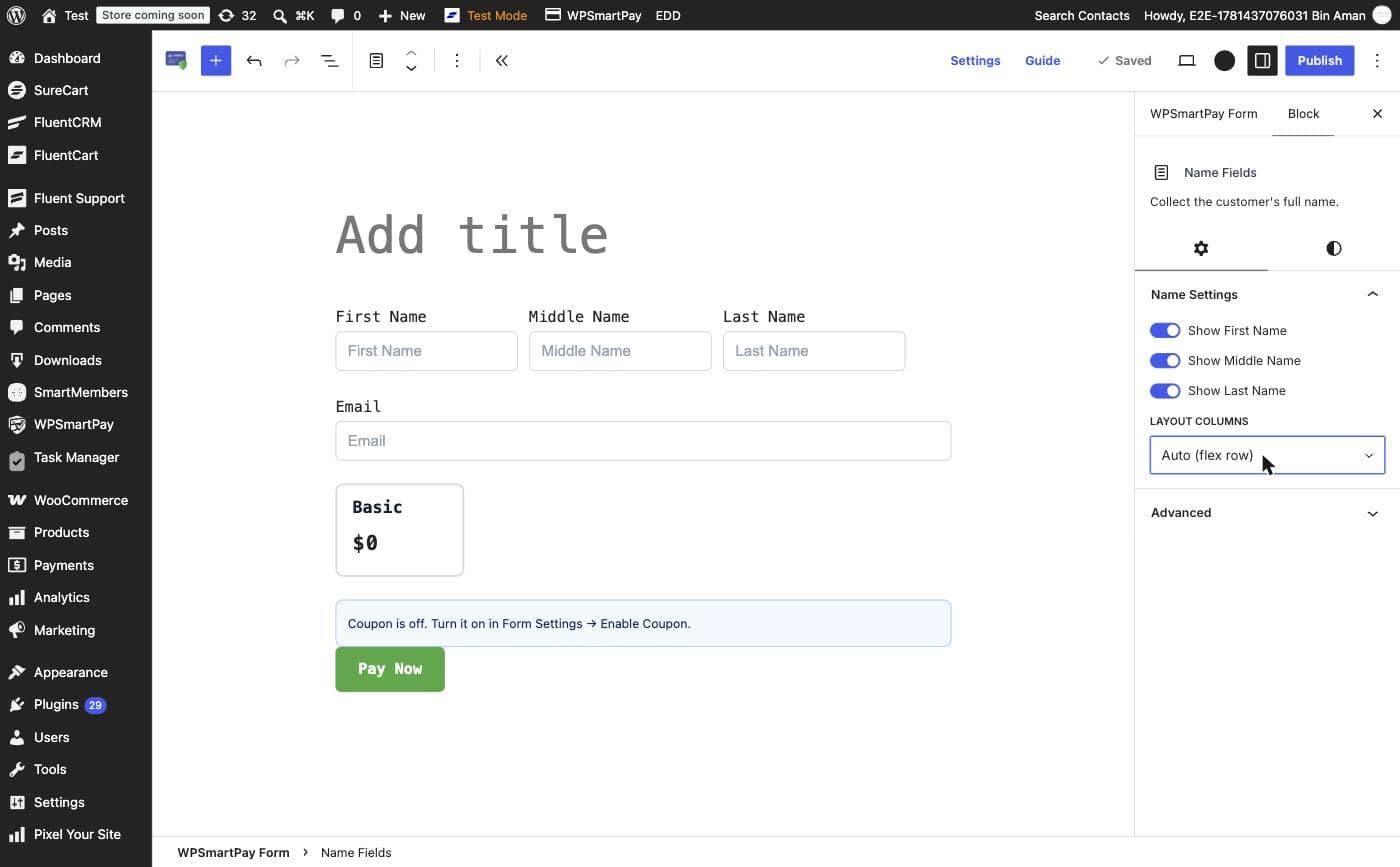Click WPSmartPay Form in breadcrumb

point(233,853)
